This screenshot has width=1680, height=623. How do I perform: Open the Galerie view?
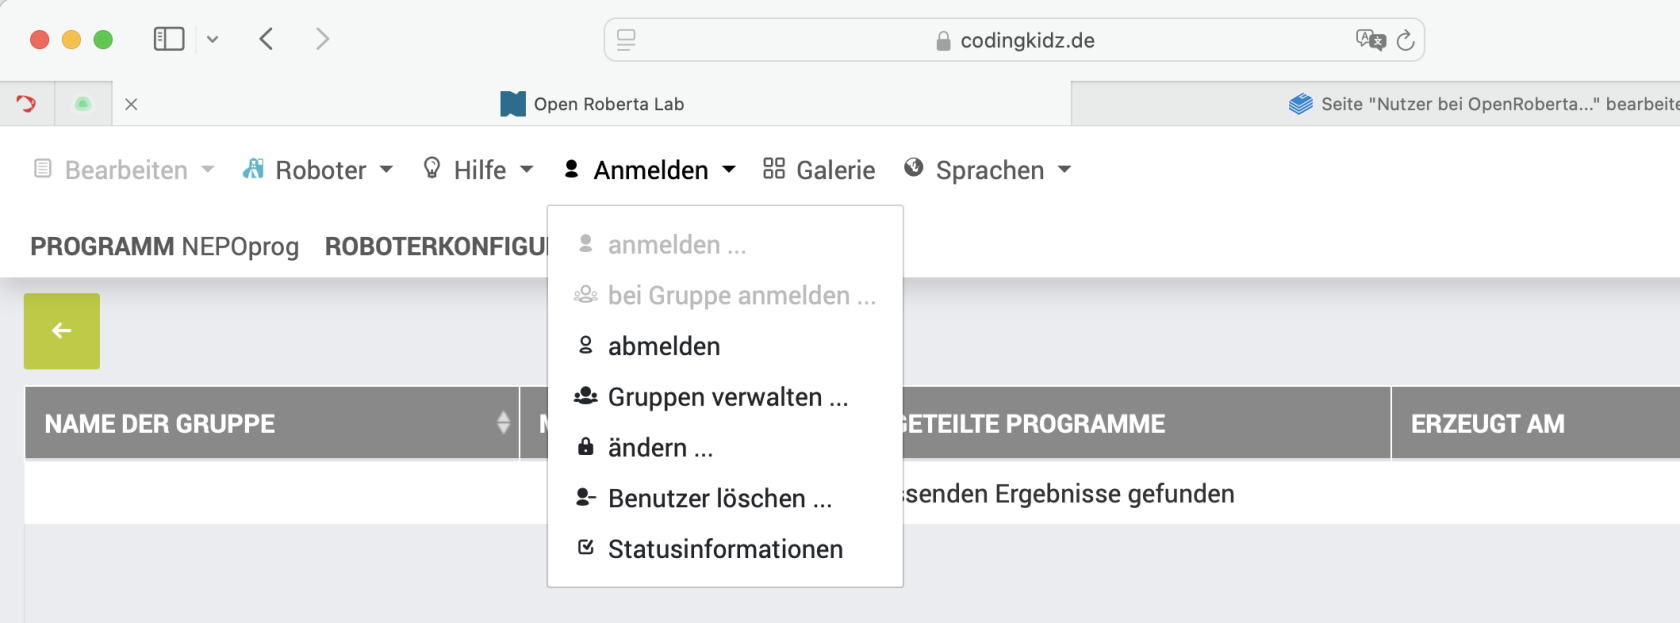click(819, 170)
